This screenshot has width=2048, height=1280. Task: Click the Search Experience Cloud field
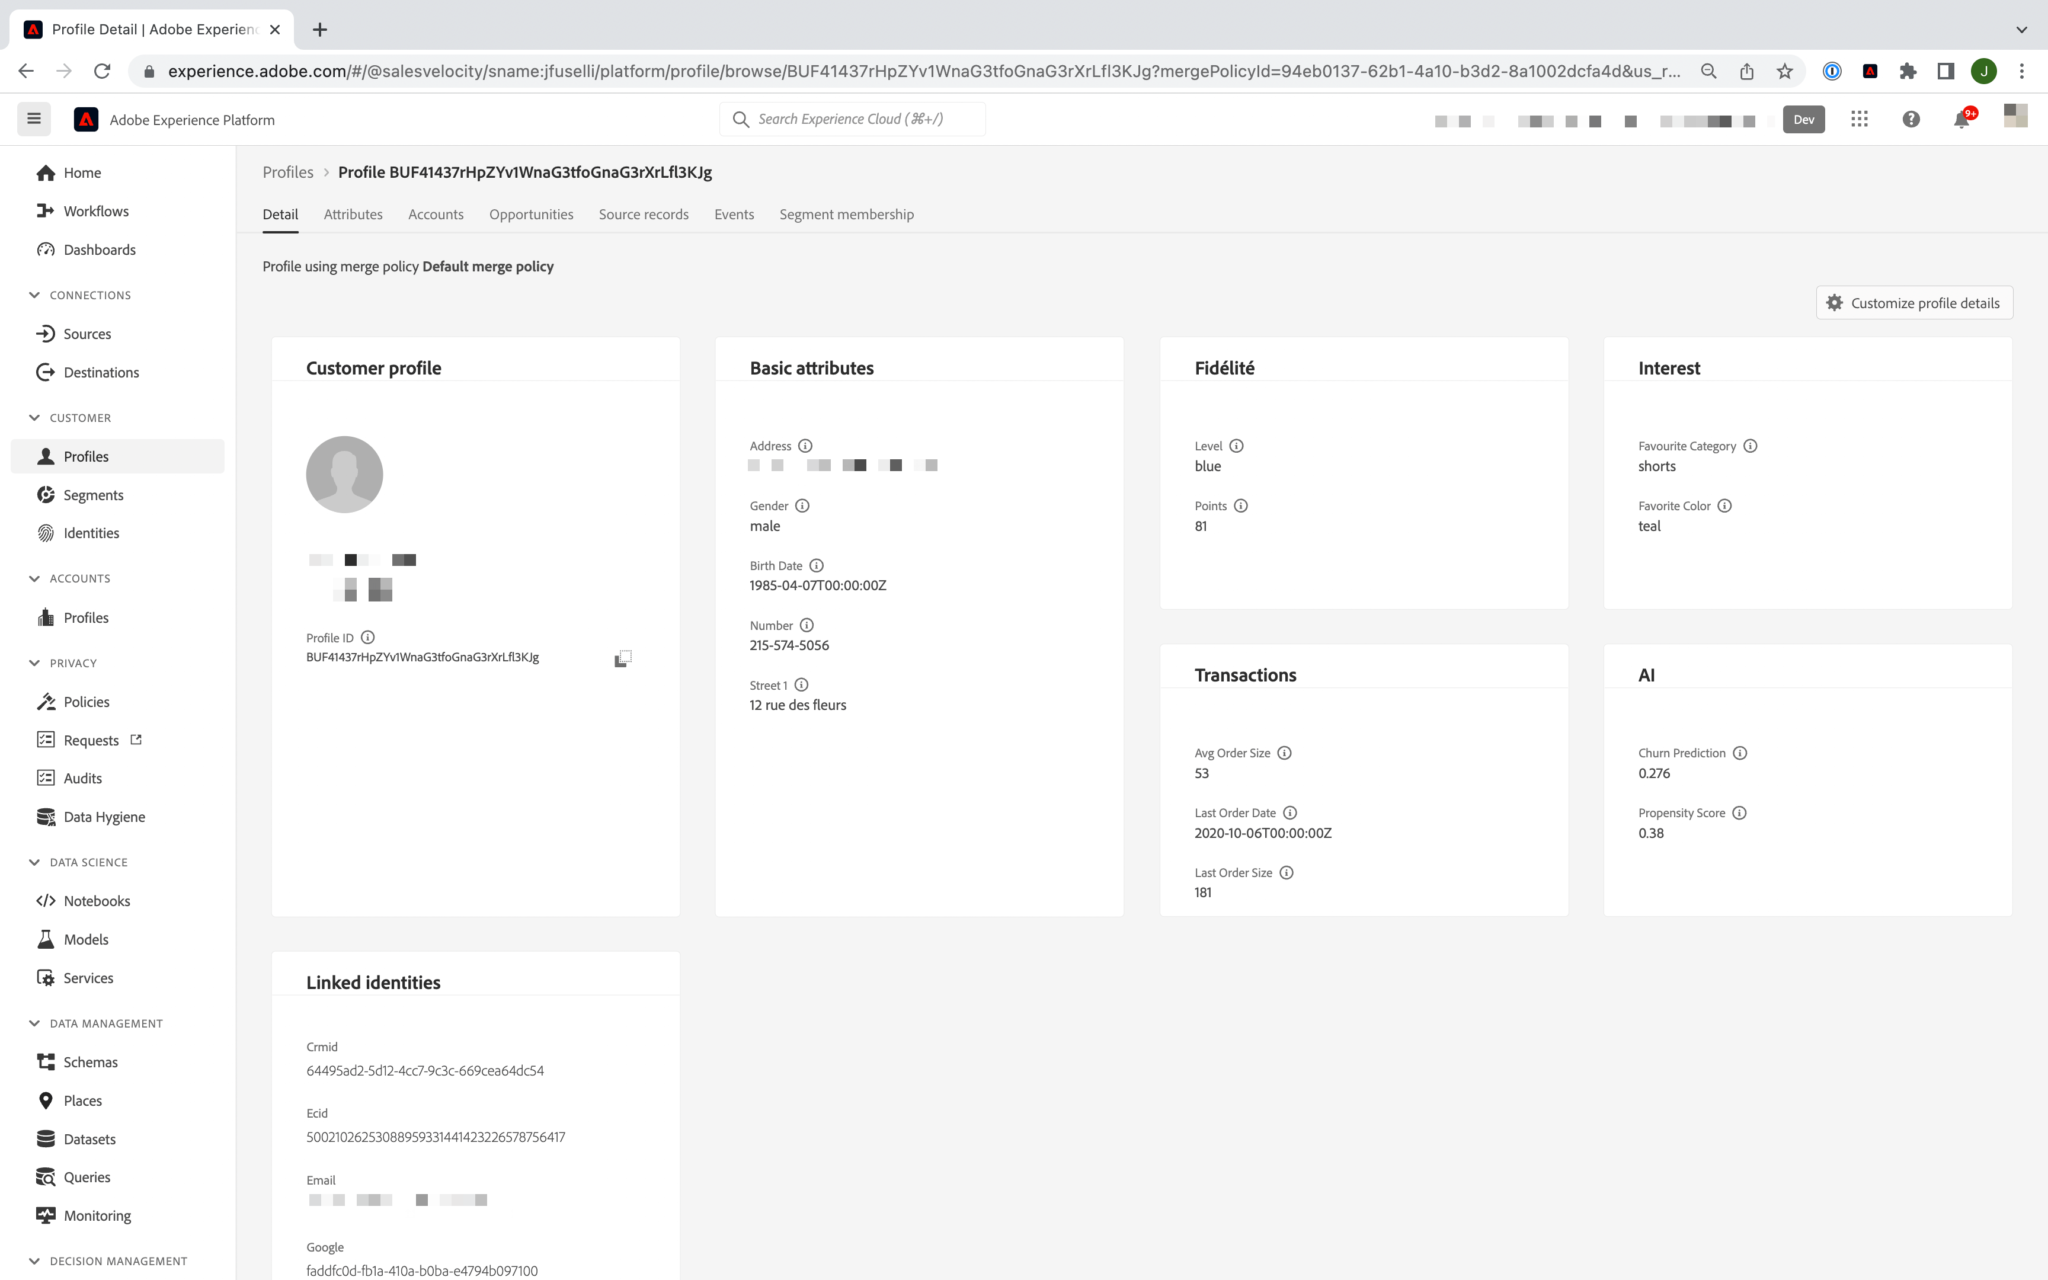(x=852, y=118)
